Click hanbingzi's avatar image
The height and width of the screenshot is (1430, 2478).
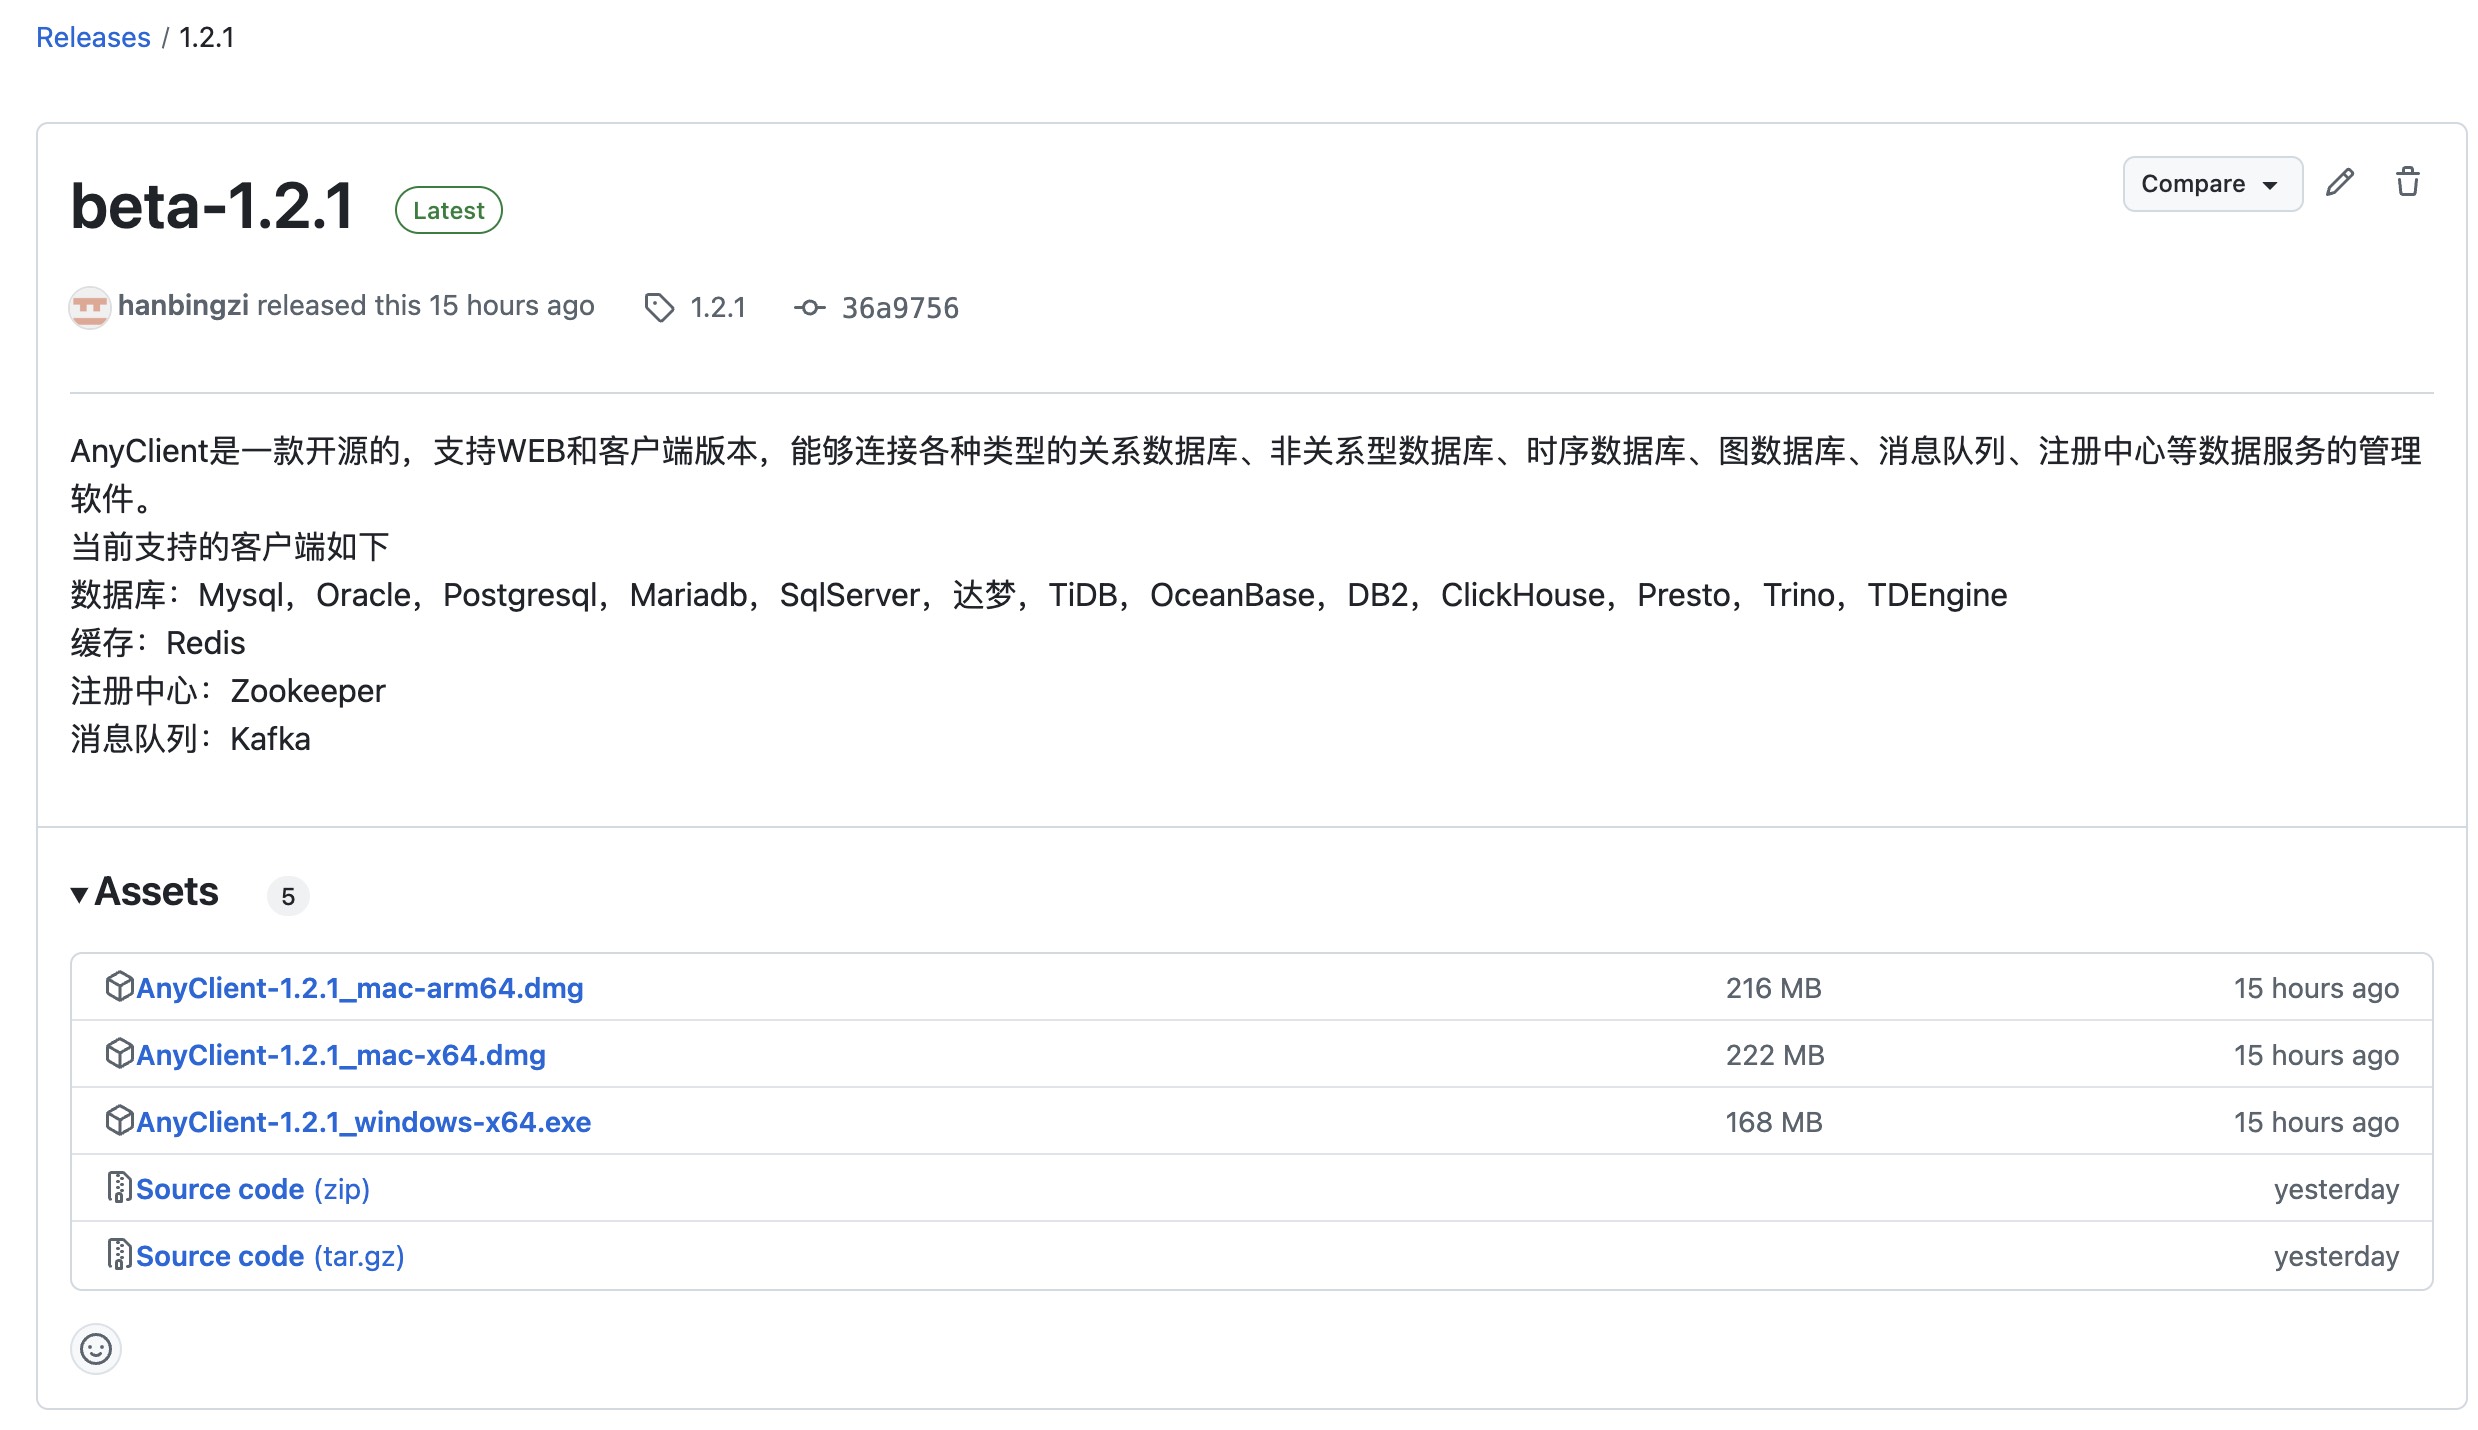click(x=89, y=307)
